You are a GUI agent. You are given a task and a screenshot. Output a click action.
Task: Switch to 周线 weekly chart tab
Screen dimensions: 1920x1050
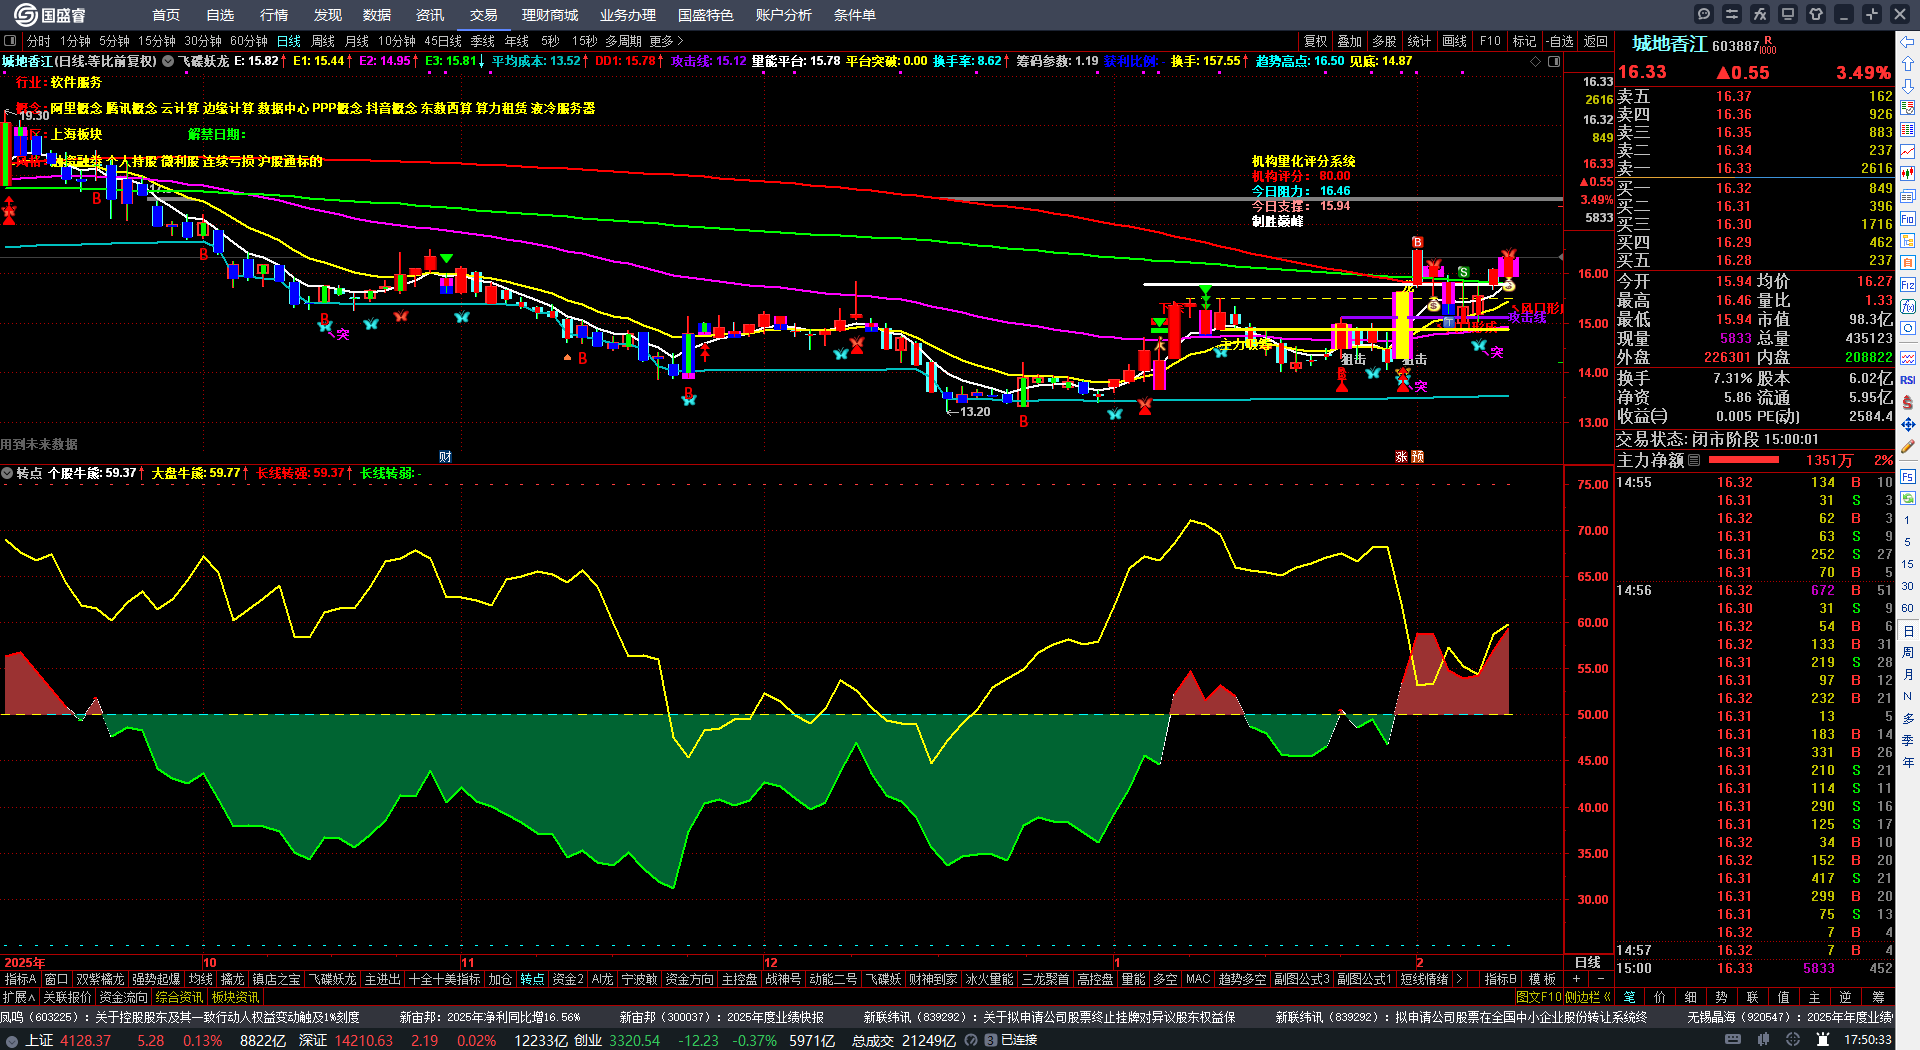point(323,41)
